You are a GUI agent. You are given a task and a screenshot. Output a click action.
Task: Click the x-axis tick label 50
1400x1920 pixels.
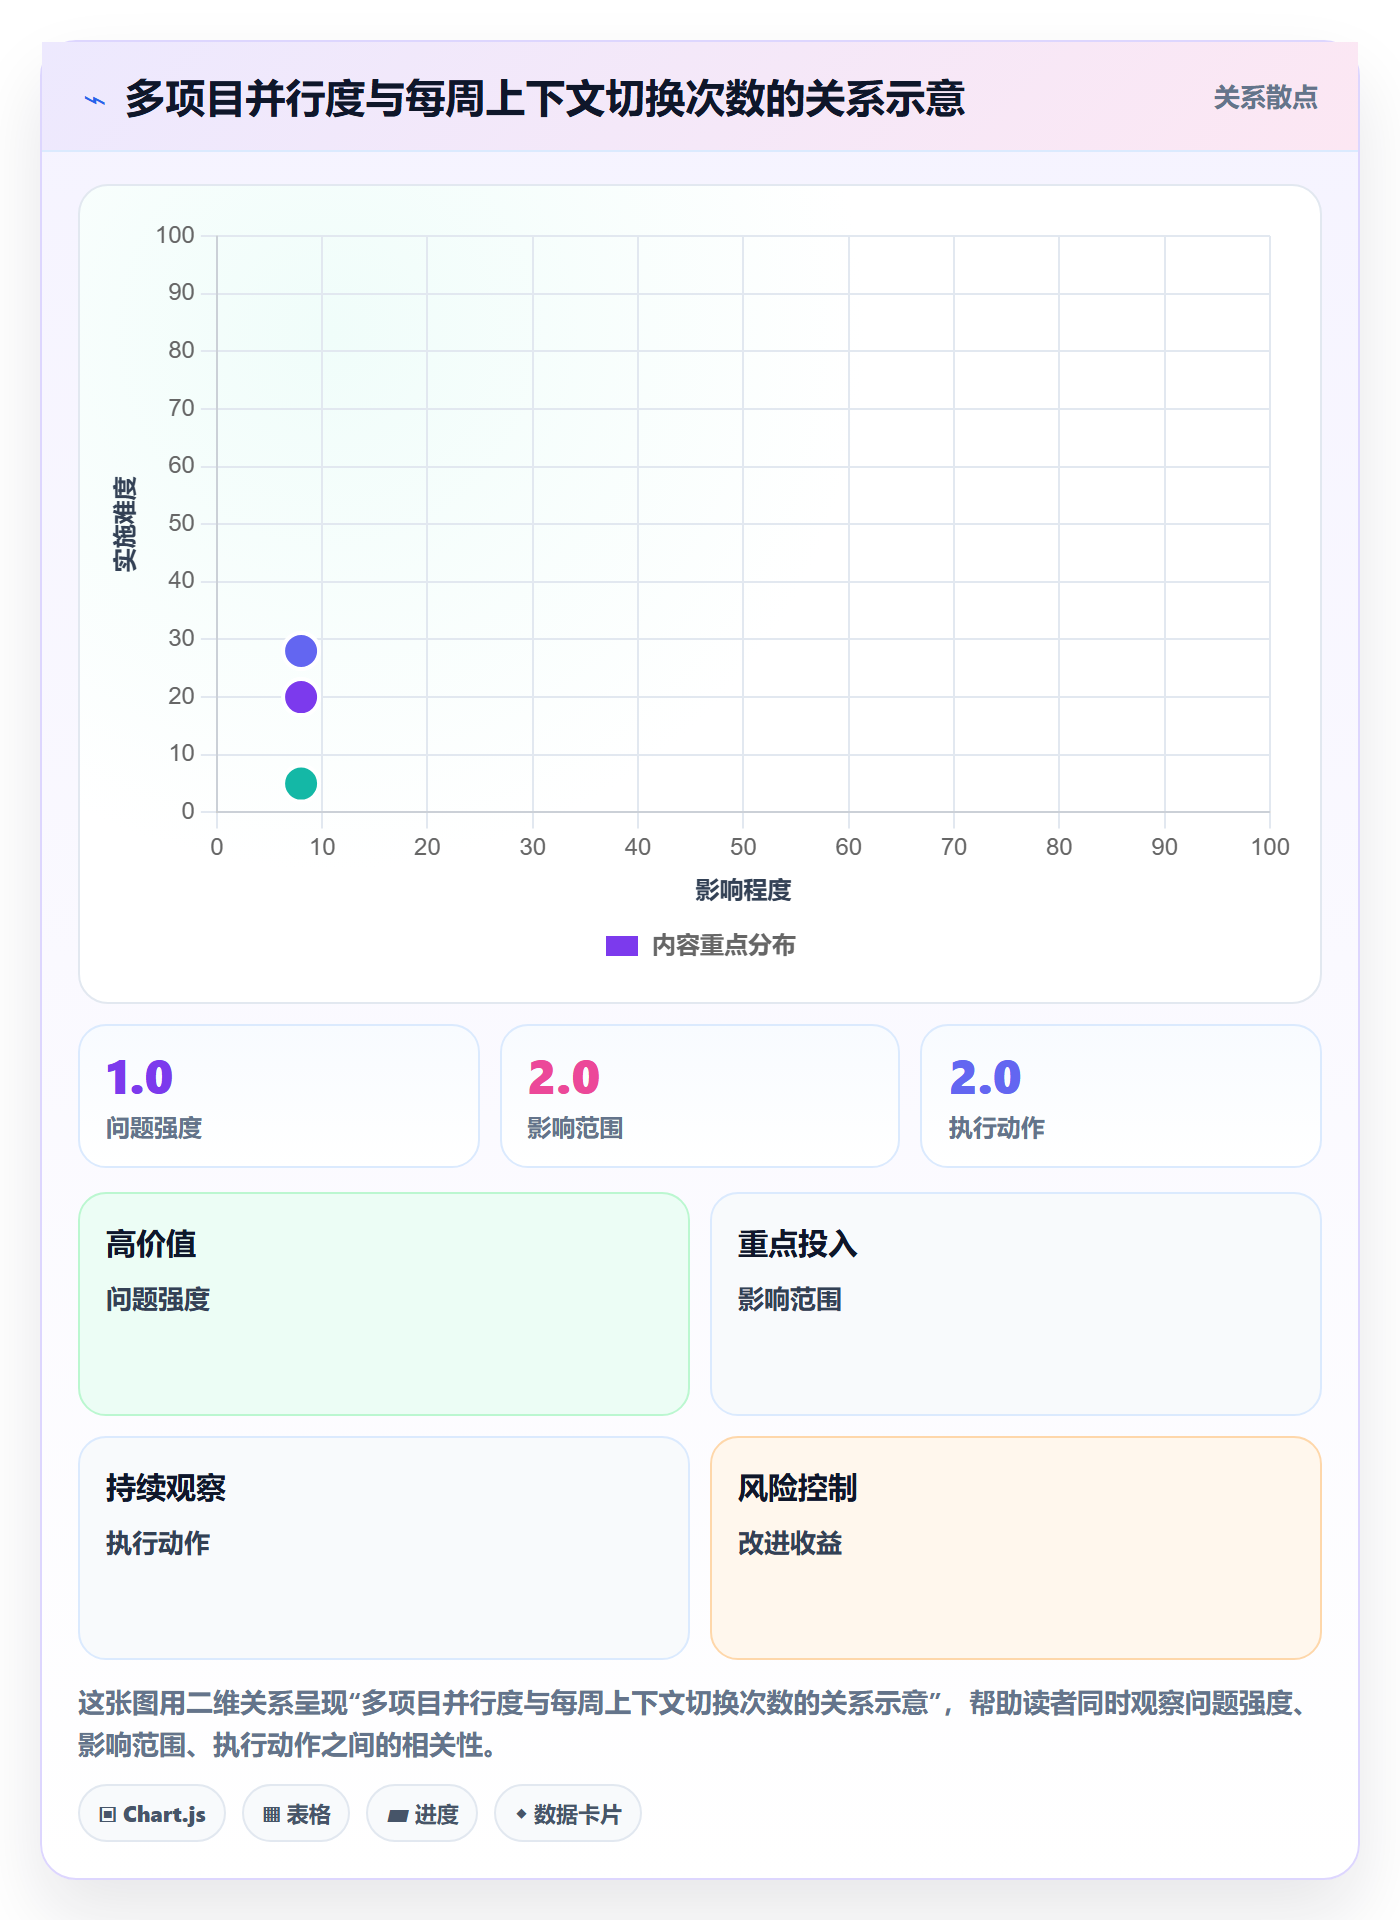[x=743, y=847]
